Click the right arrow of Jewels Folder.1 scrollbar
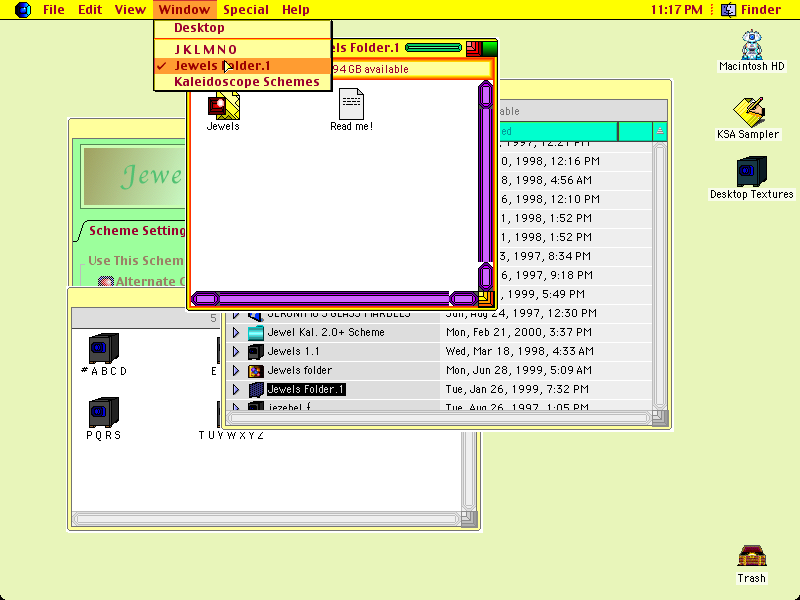 [x=464, y=299]
